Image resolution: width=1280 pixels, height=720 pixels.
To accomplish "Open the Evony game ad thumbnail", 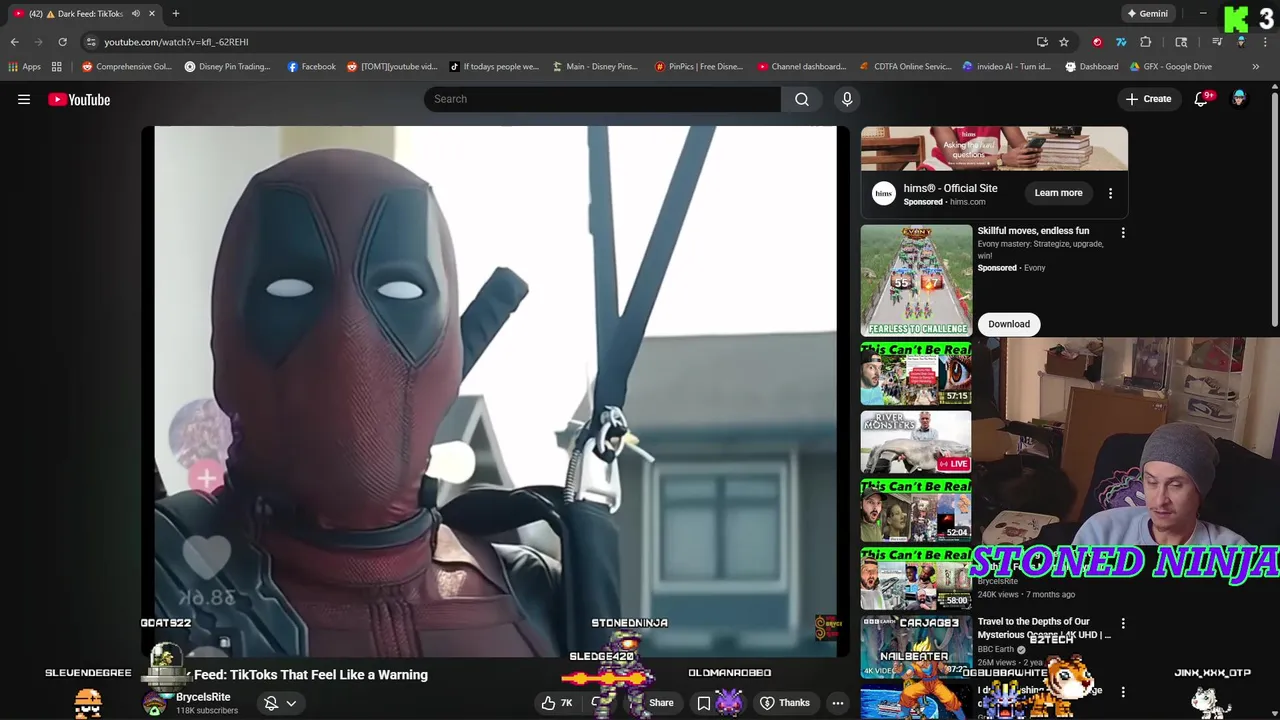I will [x=916, y=280].
